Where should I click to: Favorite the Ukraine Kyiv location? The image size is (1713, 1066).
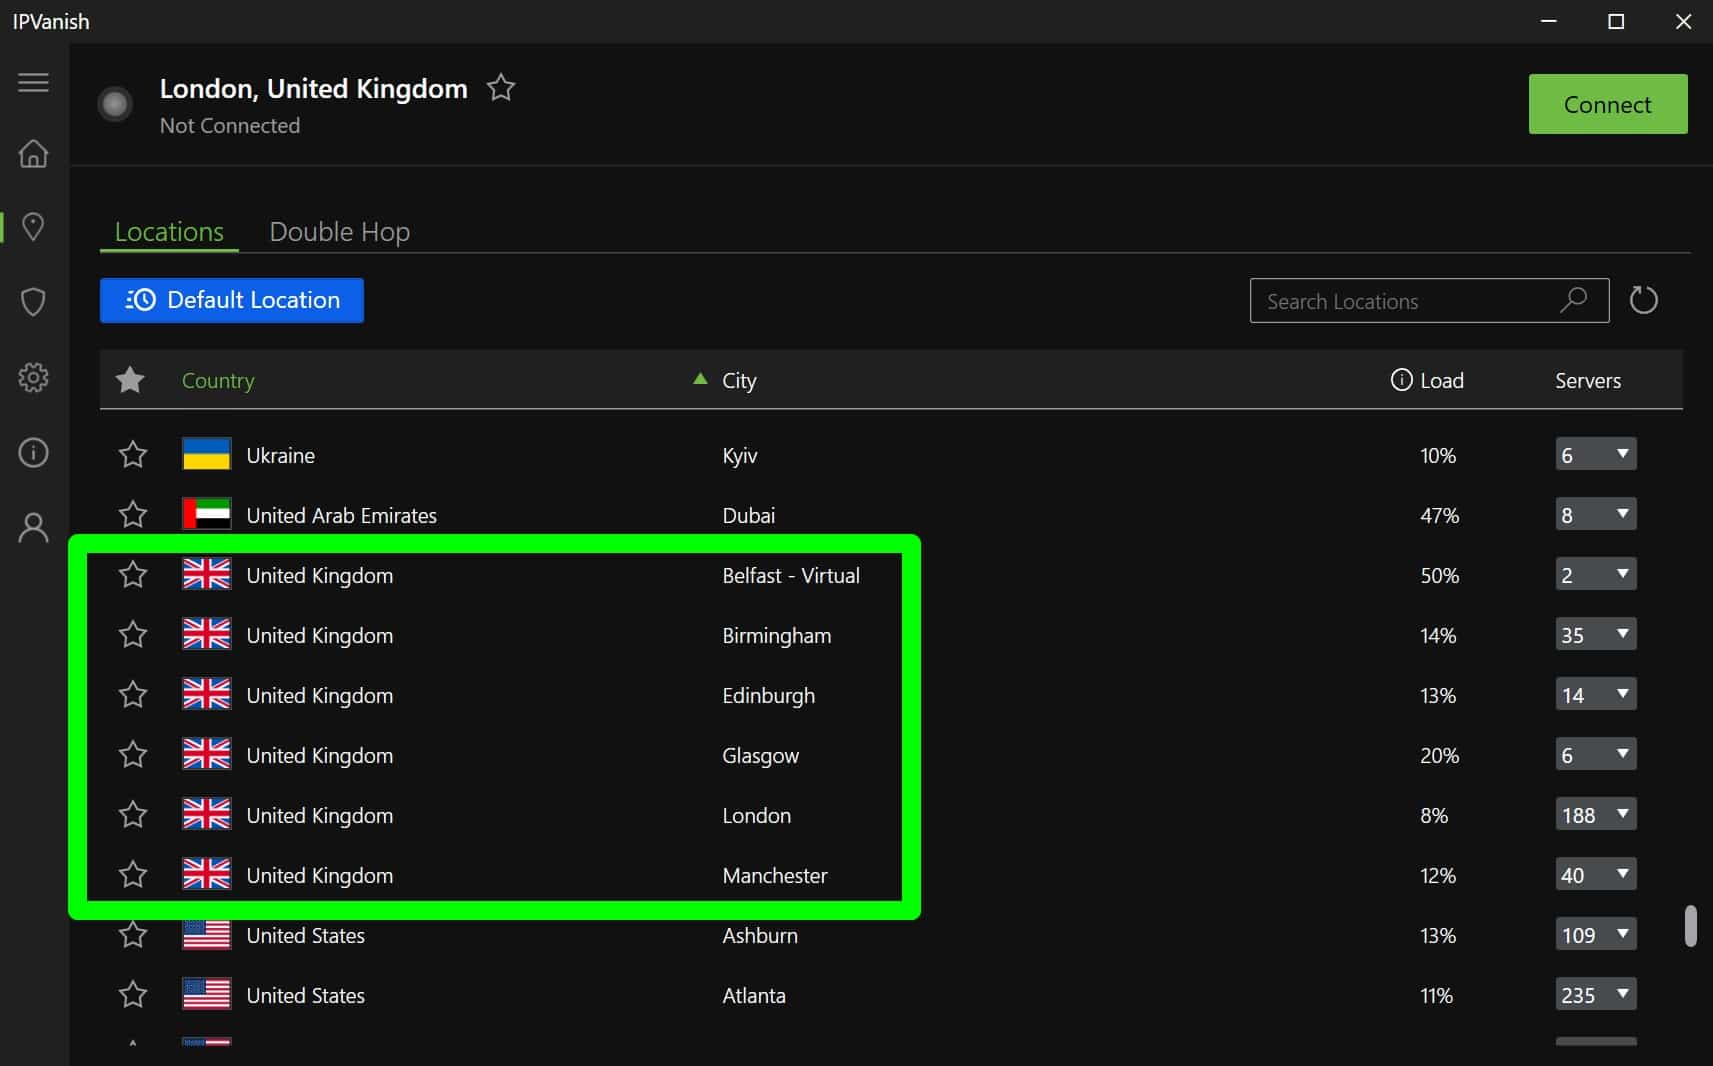[133, 455]
